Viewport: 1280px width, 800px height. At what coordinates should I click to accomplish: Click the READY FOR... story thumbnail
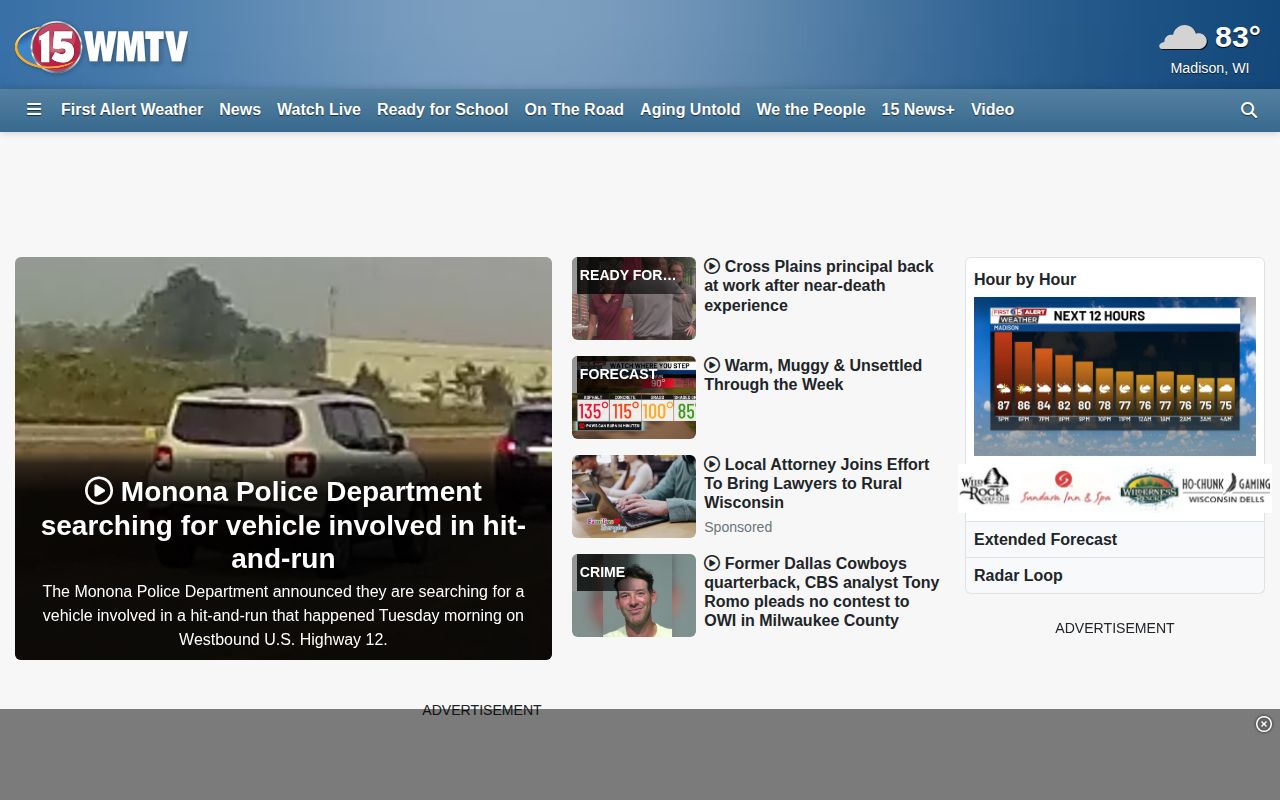pyautogui.click(x=634, y=298)
